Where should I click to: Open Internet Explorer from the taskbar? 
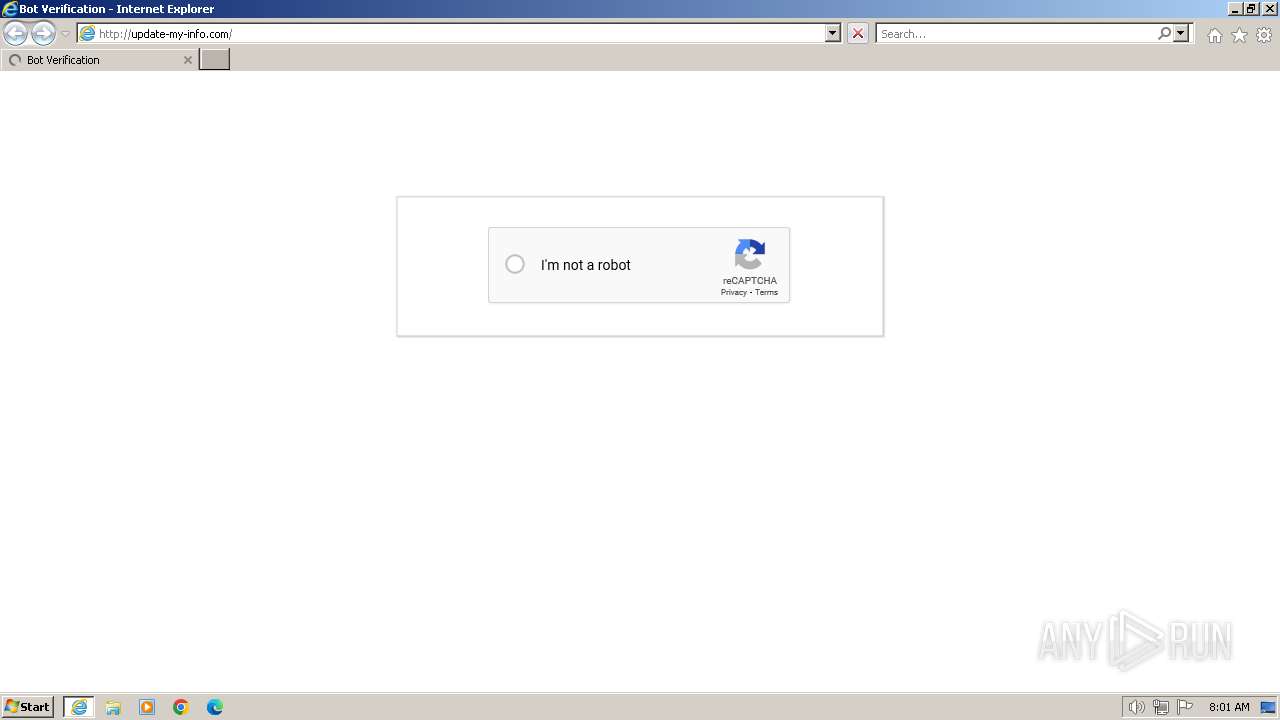[x=79, y=707]
